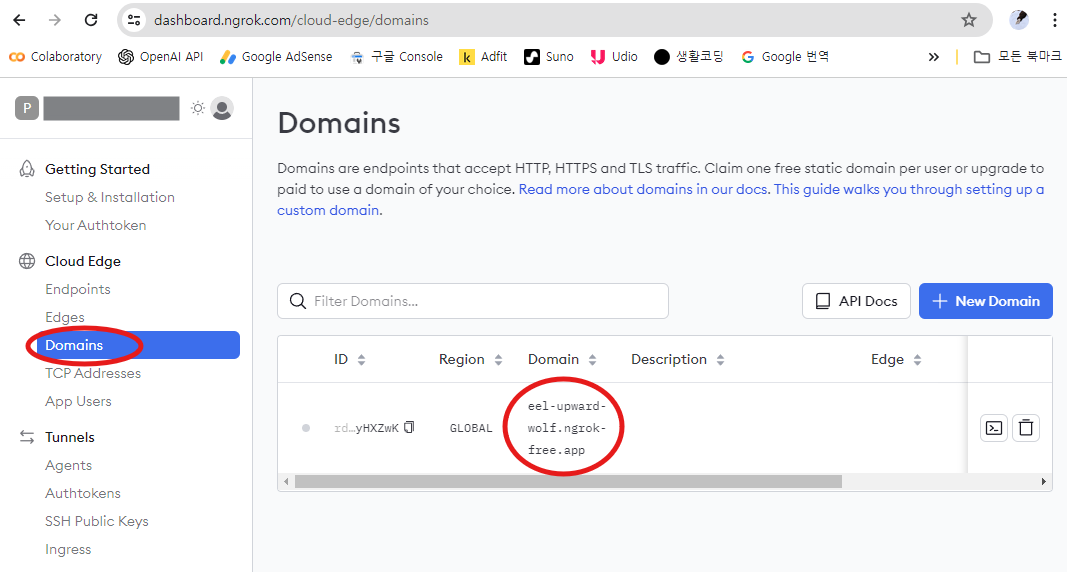This screenshot has width=1067, height=572.
Task: Click the status dot of the domain row
Action: pyautogui.click(x=306, y=428)
